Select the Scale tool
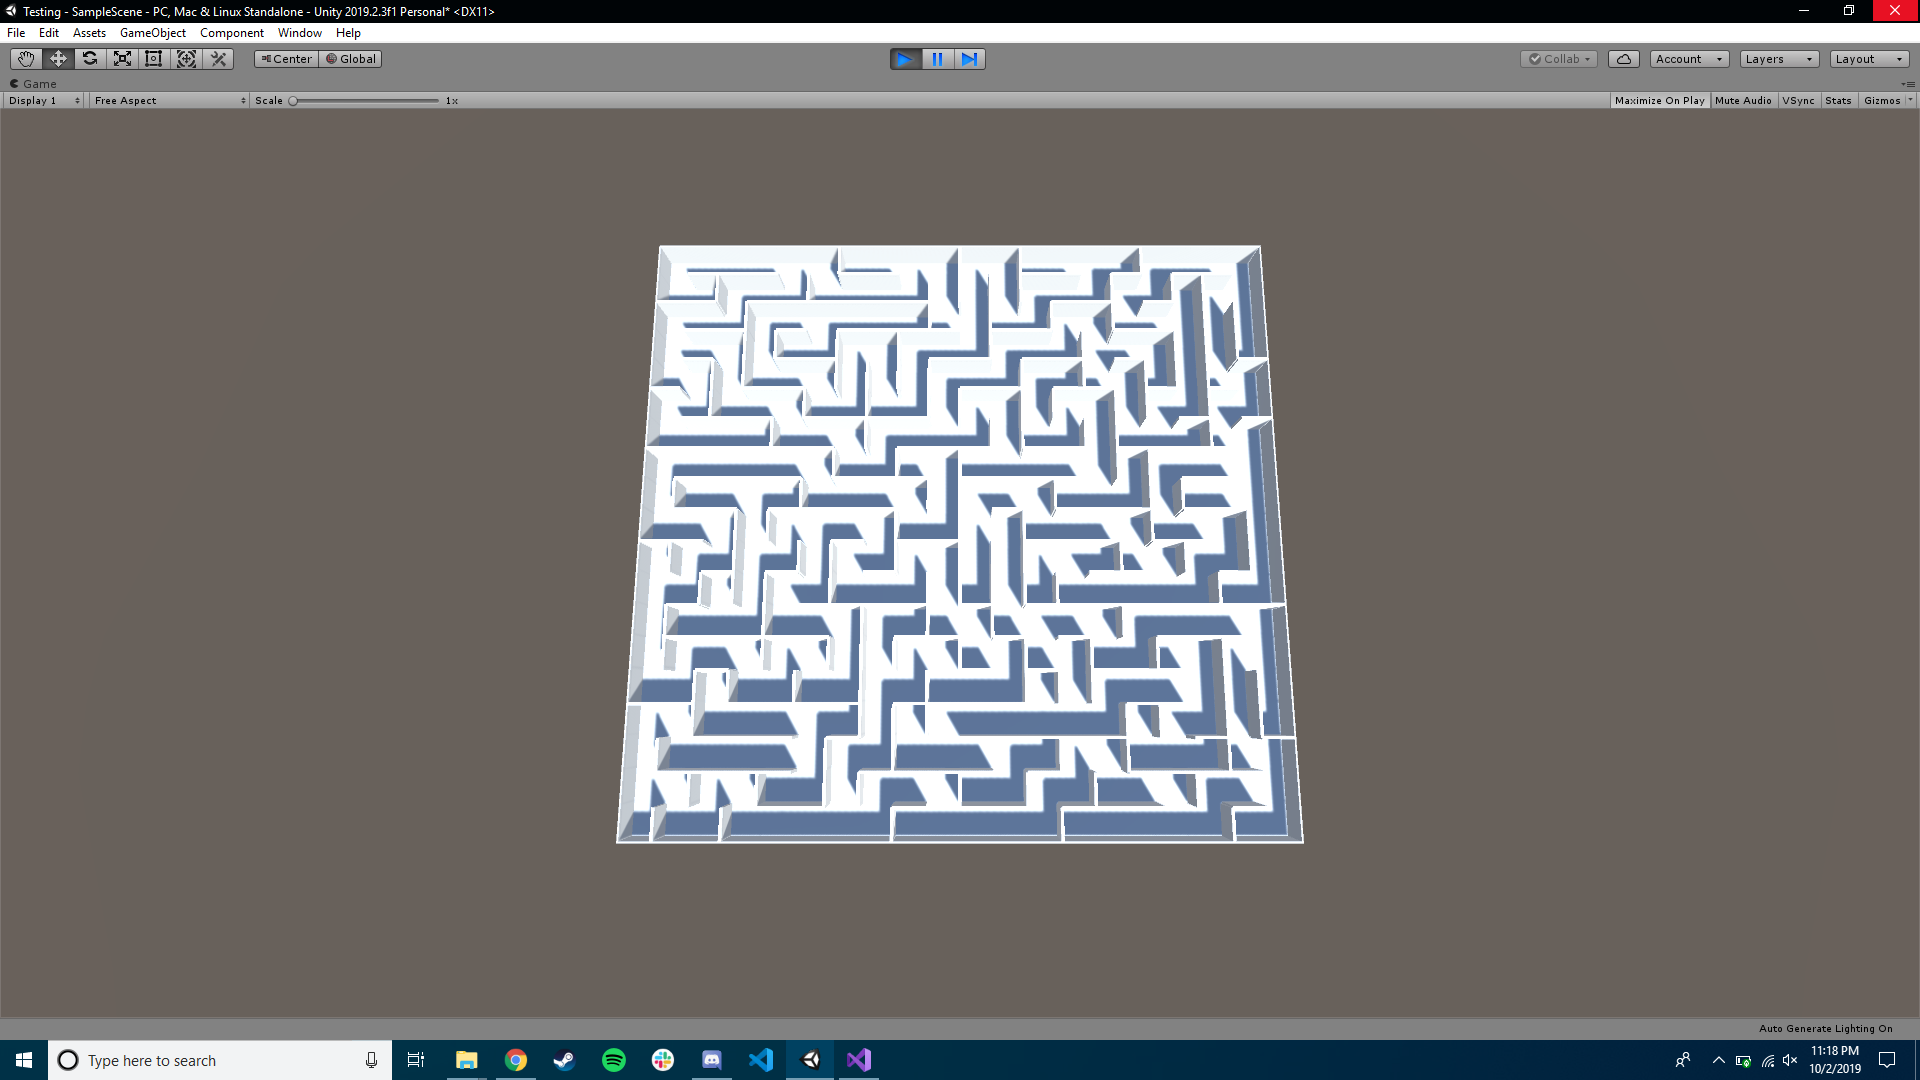 click(122, 59)
